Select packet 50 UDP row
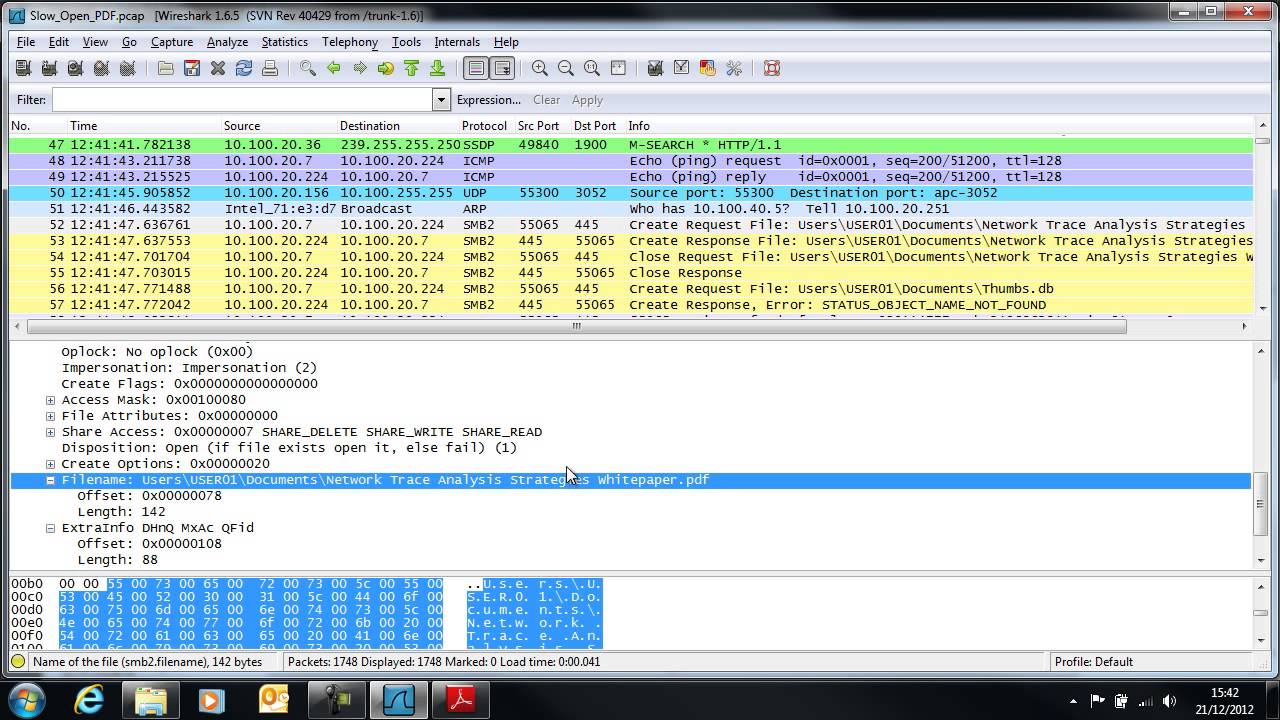The height and width of the screenshot is (720, 1280). coord(632,193)
